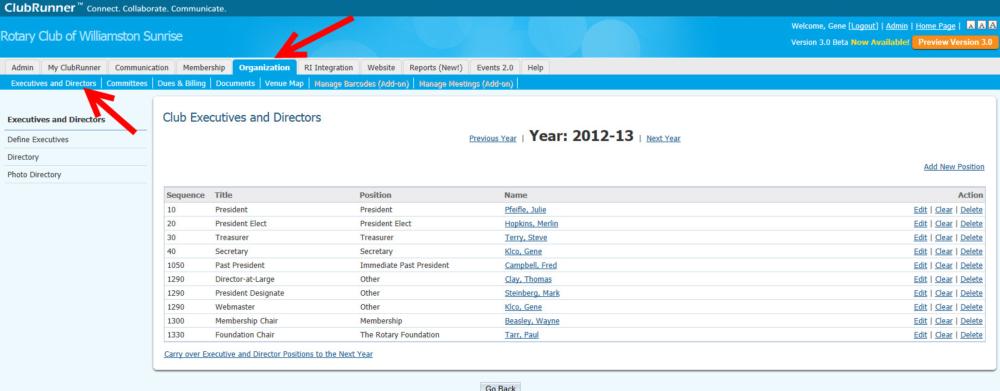Viewport: 1000px width, 391px height.
Task: Click the Sequence column header
Action: pyautogui.click(x=186, y=195)
